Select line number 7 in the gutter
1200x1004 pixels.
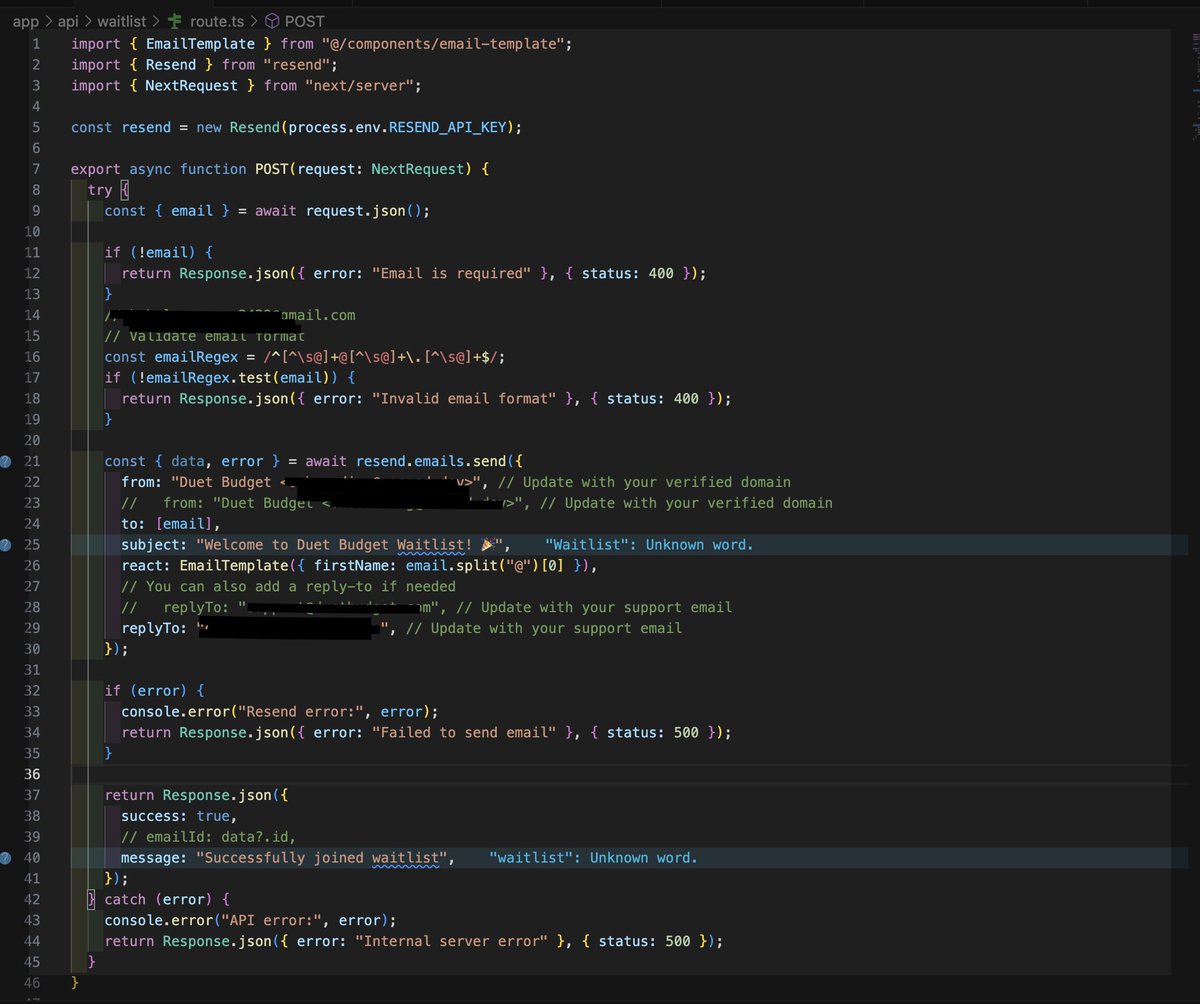click(36, 169)
